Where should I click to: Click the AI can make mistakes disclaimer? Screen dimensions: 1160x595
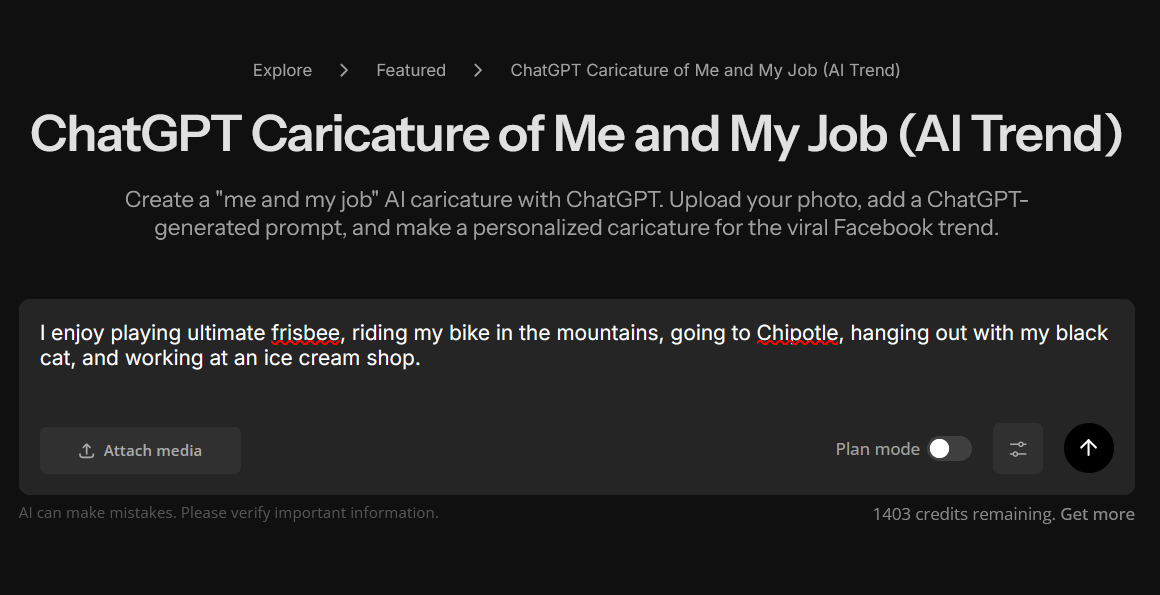click(x=228, y=513)
